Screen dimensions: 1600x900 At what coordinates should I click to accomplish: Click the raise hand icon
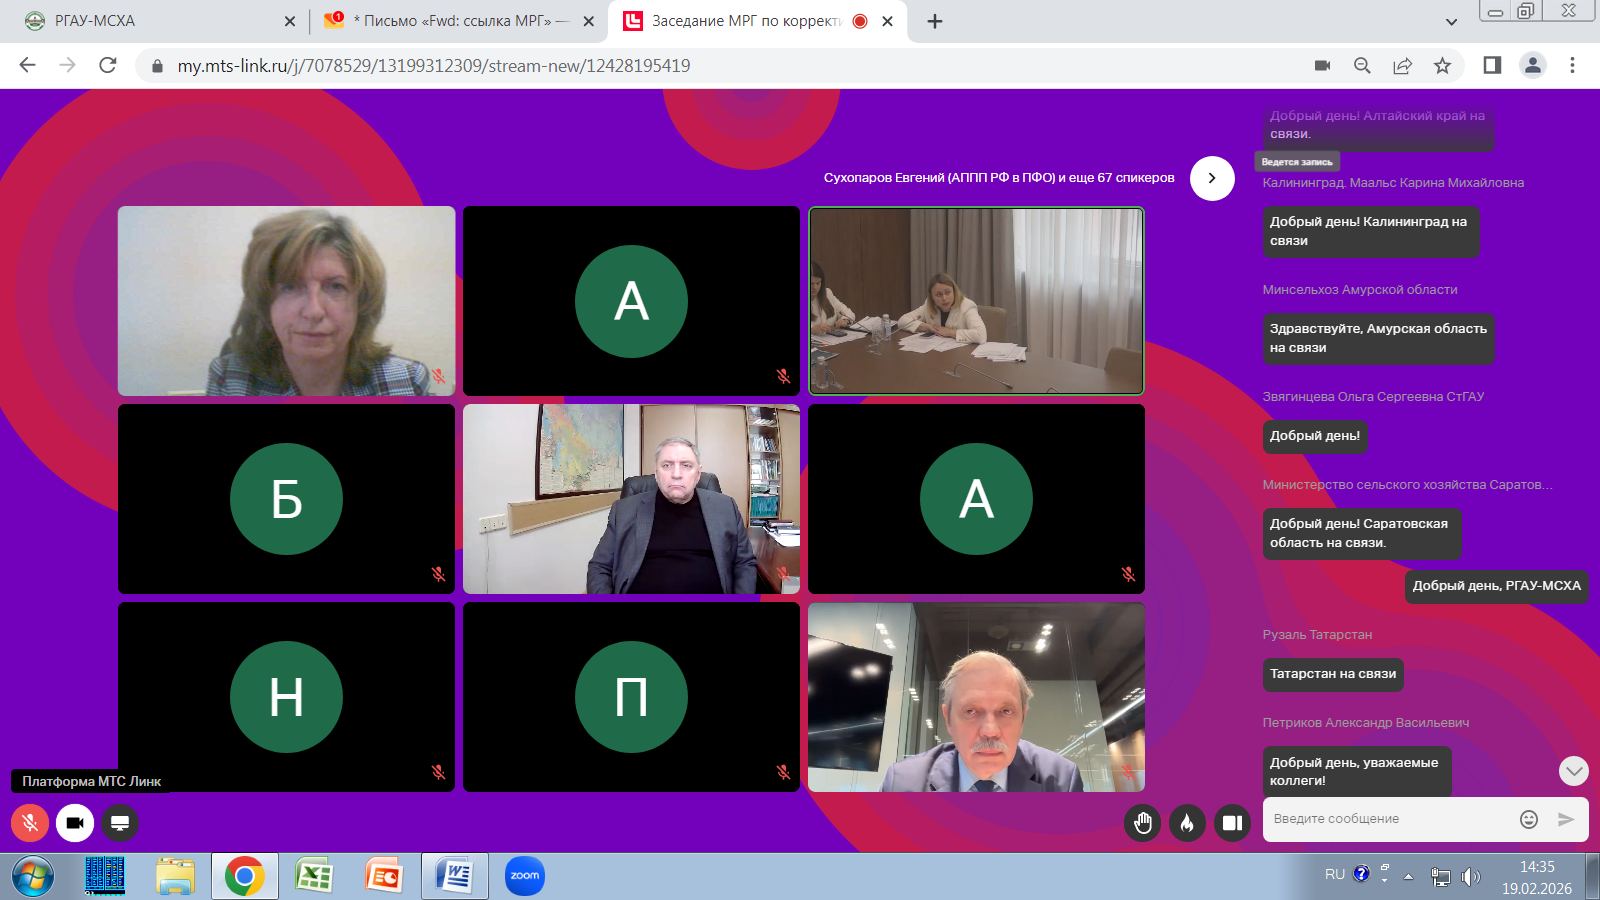[x=1143, y=823]
